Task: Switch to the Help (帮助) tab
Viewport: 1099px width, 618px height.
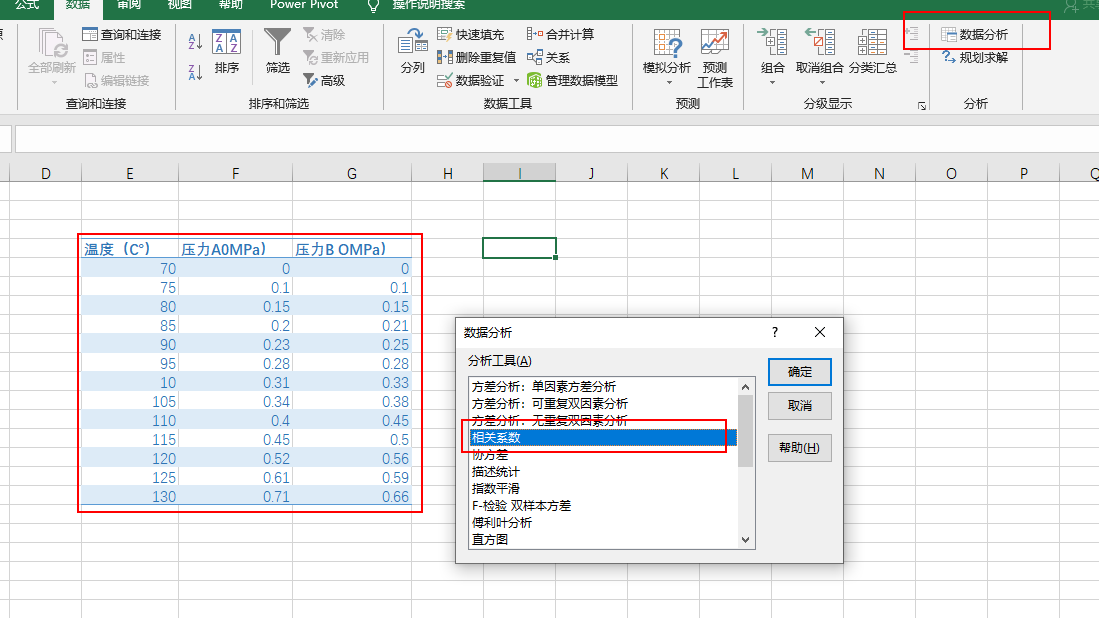Action: (x=231, y=5)
